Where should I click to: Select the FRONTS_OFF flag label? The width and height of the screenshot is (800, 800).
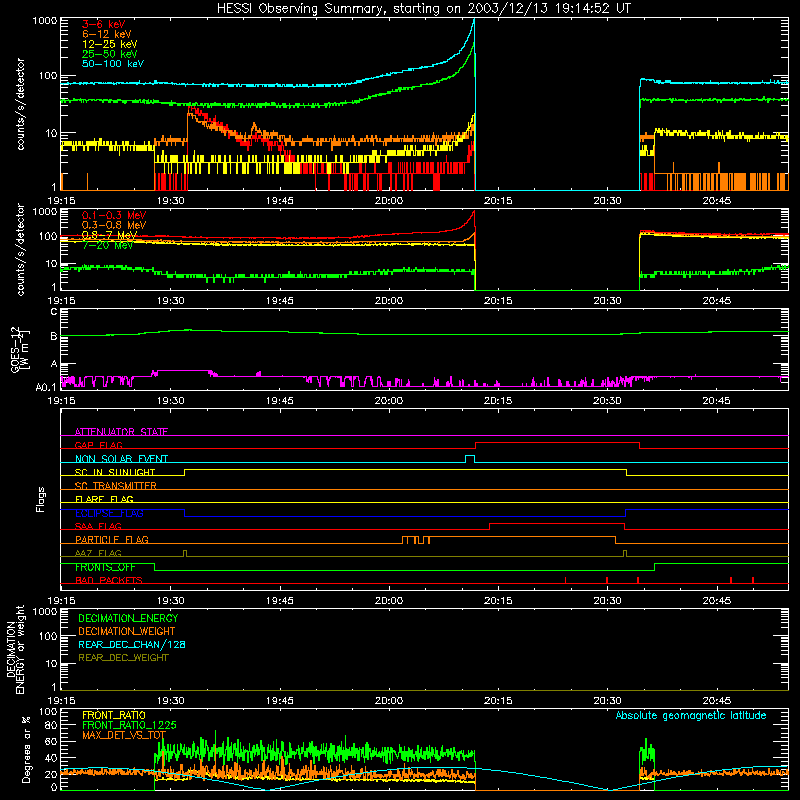click(x=105, y=567)
